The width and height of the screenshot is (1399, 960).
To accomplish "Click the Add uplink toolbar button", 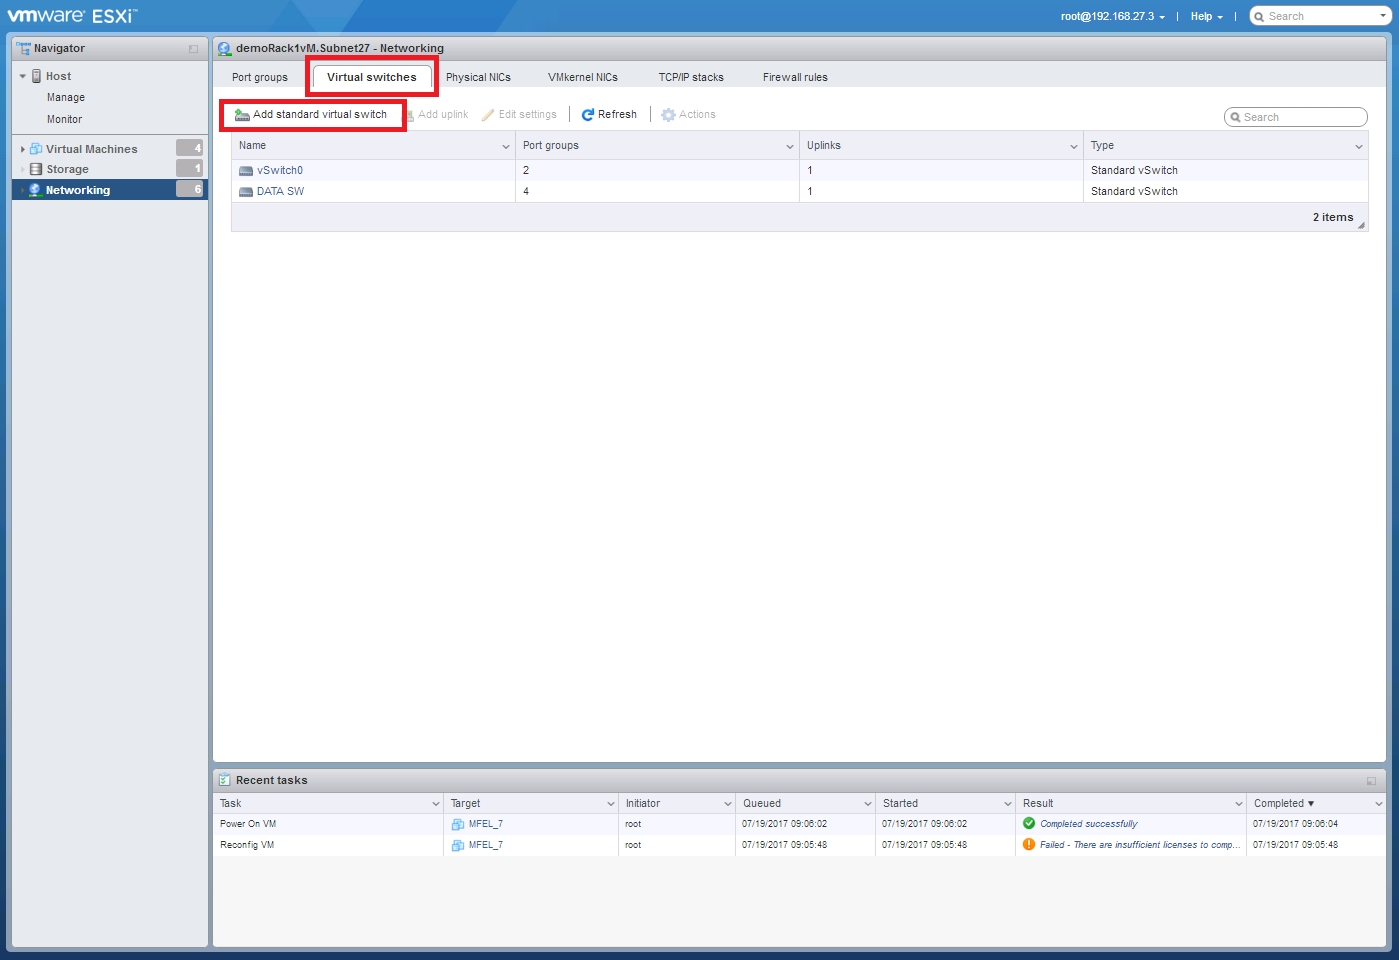I will [437, 115].
